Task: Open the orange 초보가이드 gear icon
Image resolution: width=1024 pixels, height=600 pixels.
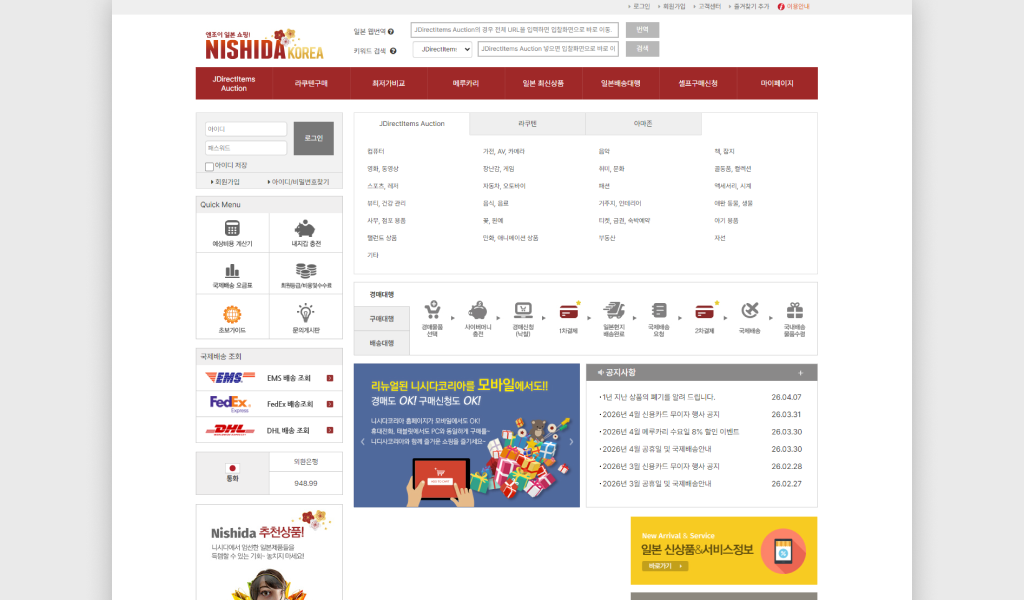Action: (232, 314)
